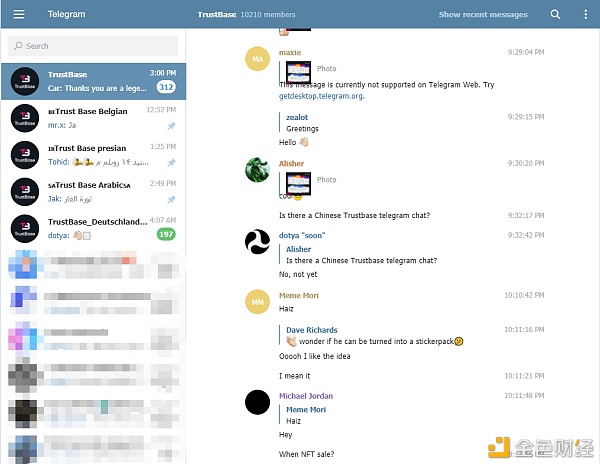Click message "Haiz" under the Meme Mori sender name
This screenshot has height=464, width=600.
tap(286, 309)
